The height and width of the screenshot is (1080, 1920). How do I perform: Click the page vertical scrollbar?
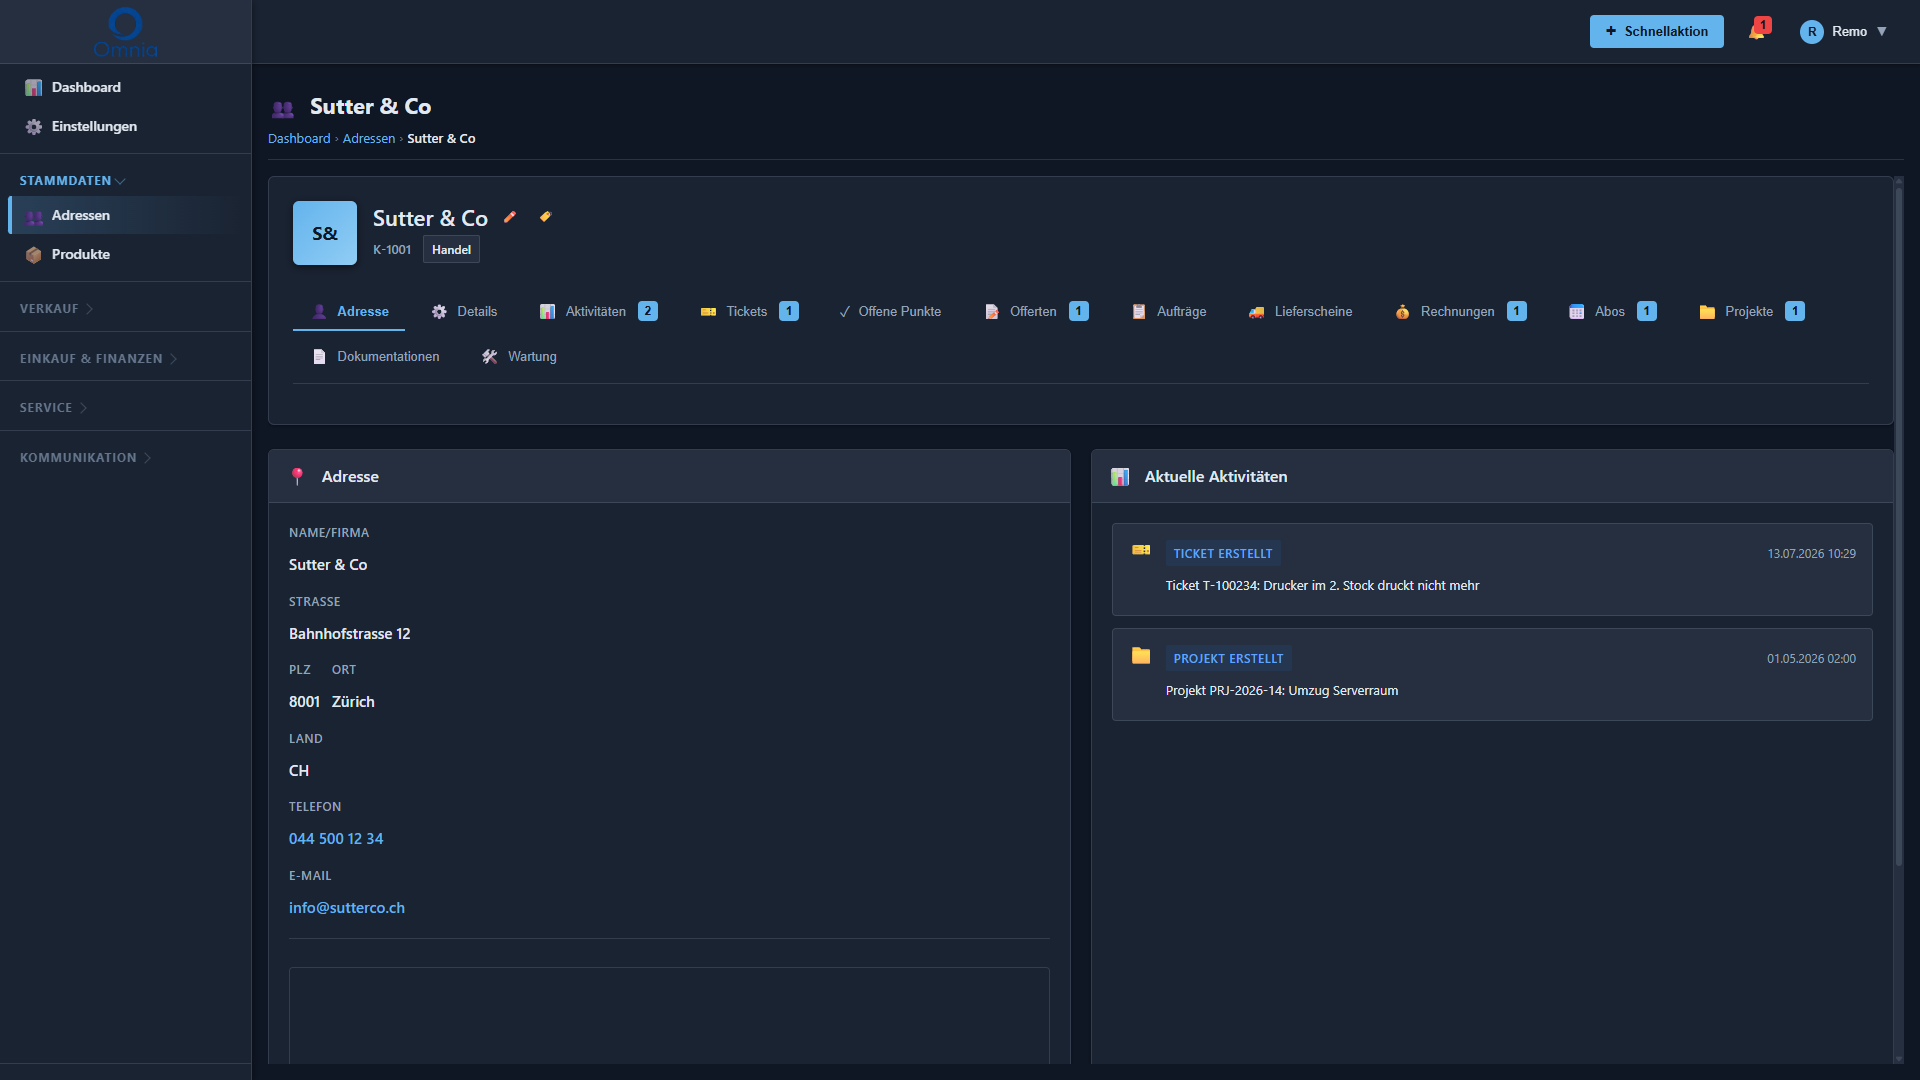(1898, 525)
